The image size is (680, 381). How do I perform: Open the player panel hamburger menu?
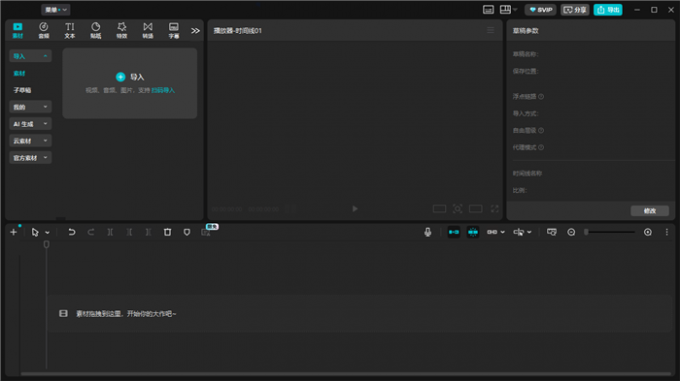coord(490,30)
